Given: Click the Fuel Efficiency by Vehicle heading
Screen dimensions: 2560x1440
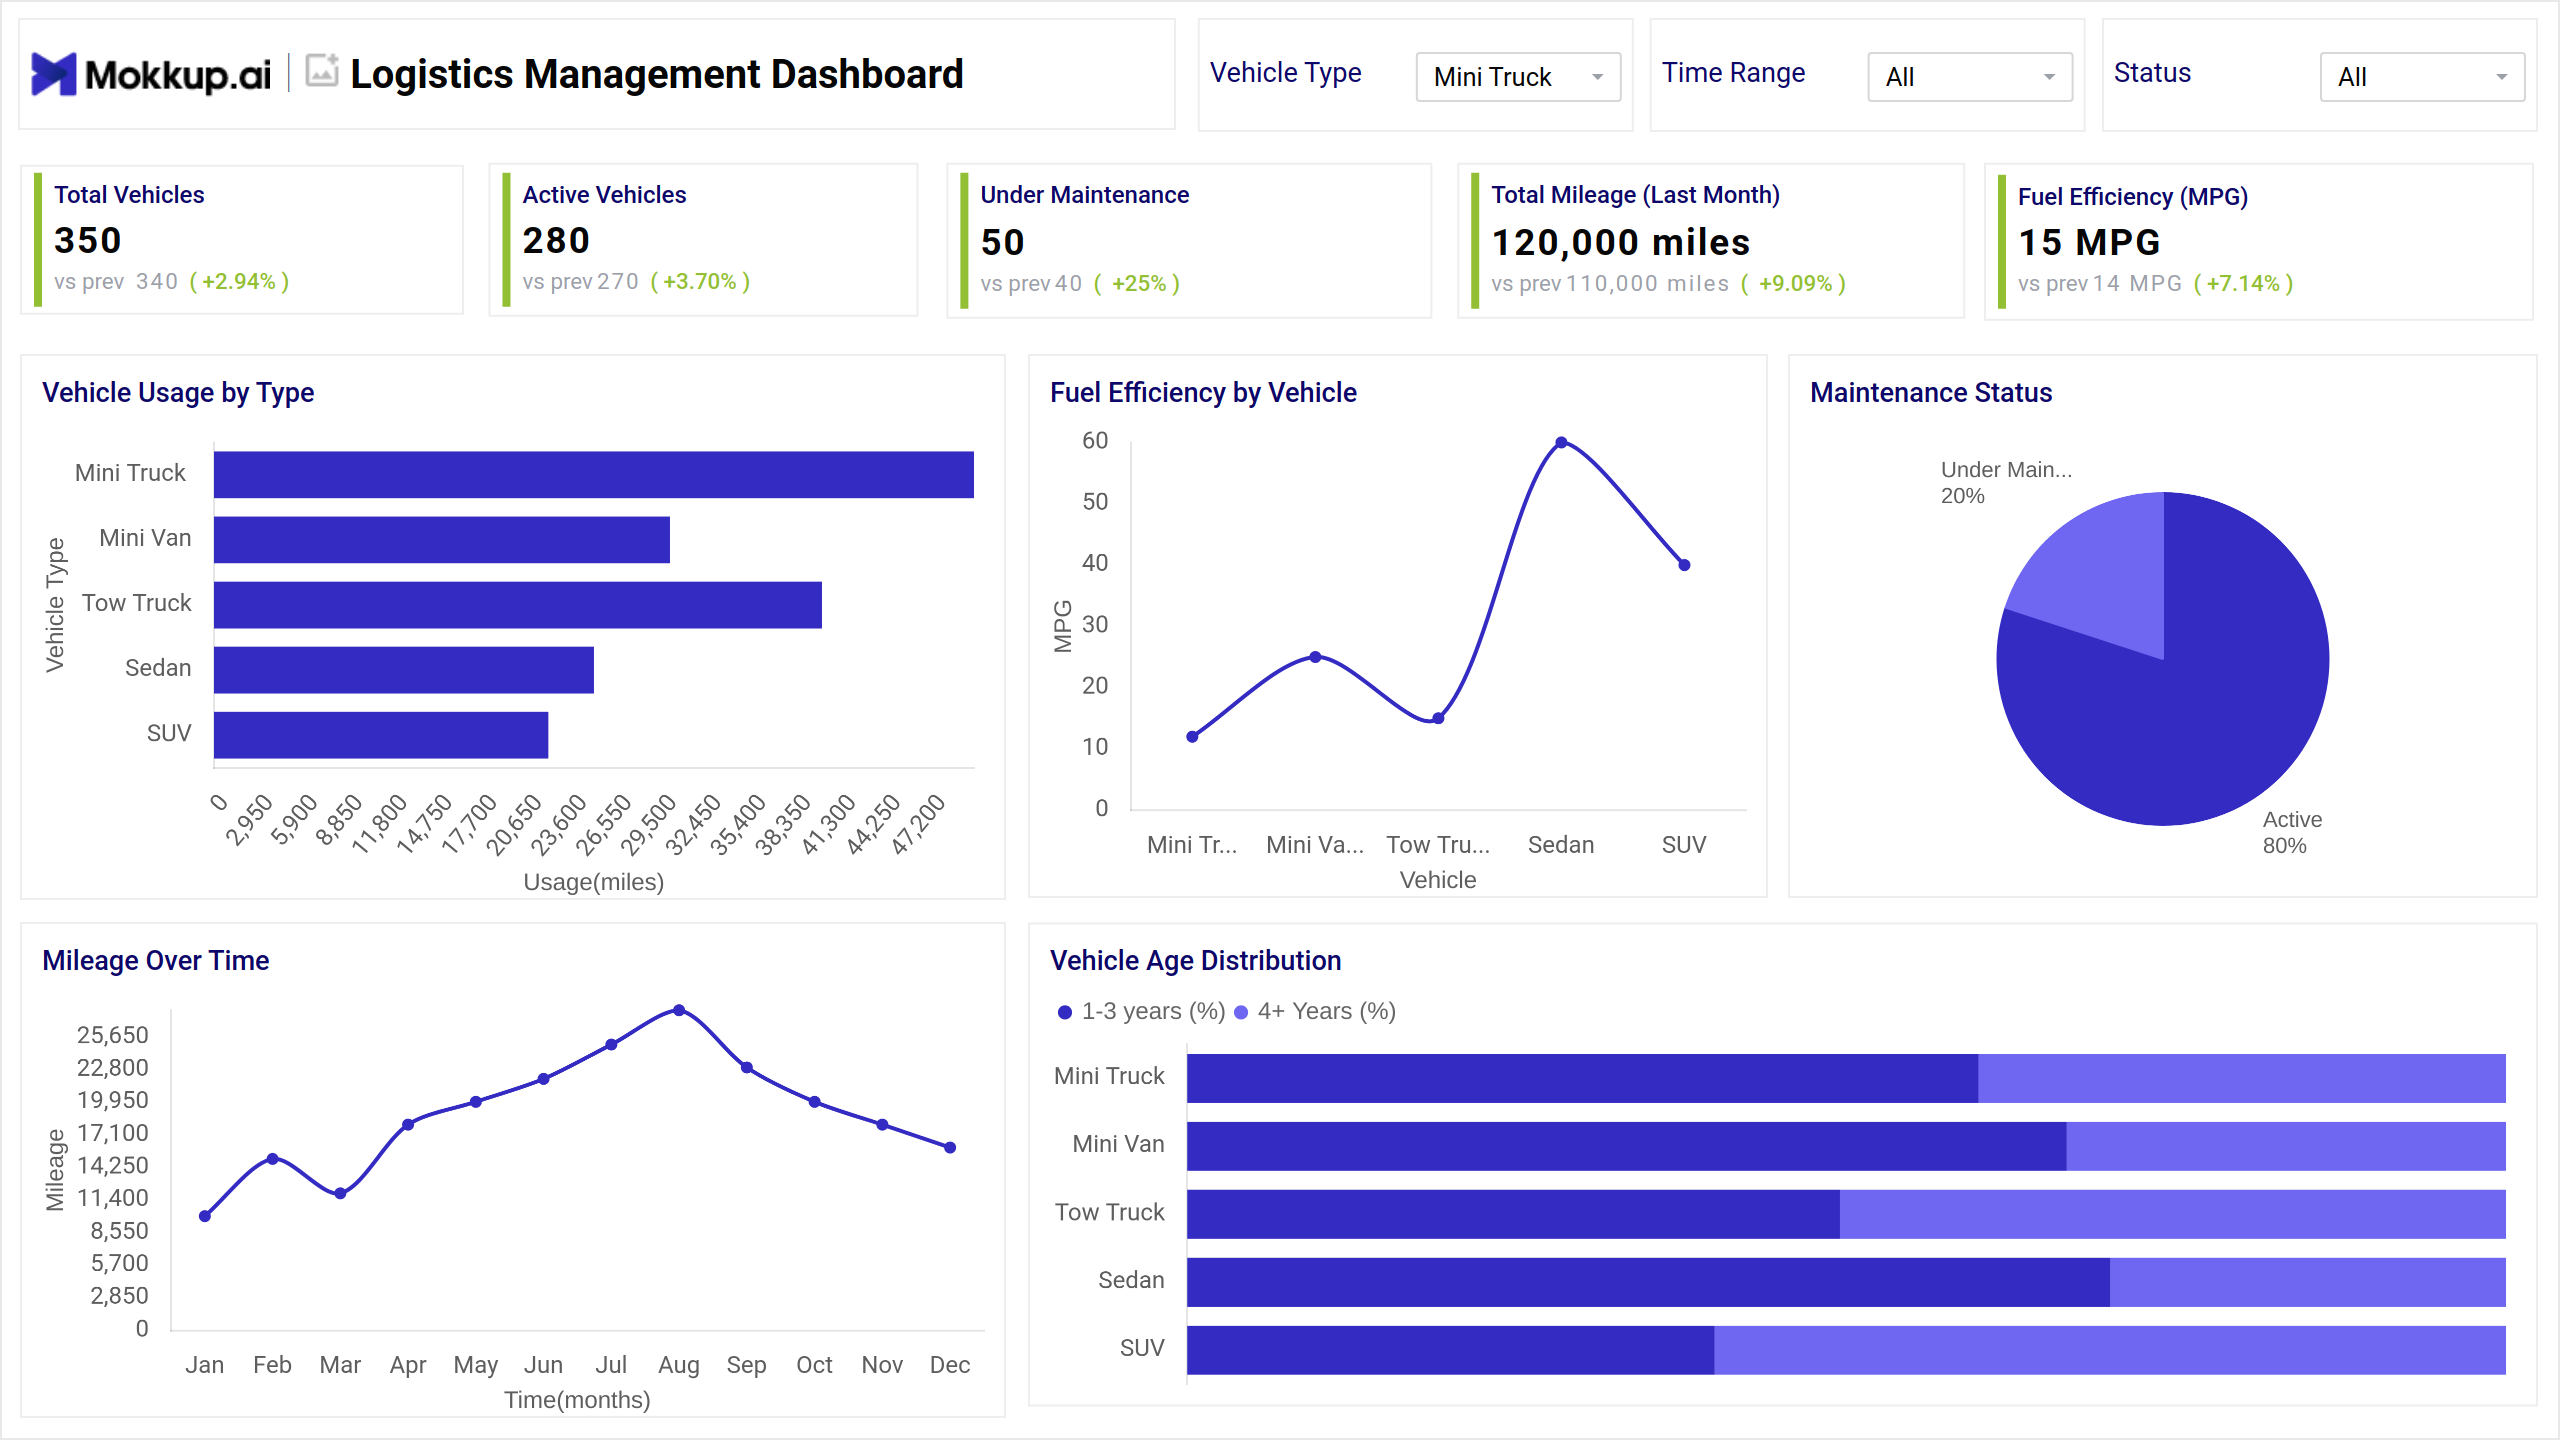Looking at the screenshot, I should [x=1203, y=393].
